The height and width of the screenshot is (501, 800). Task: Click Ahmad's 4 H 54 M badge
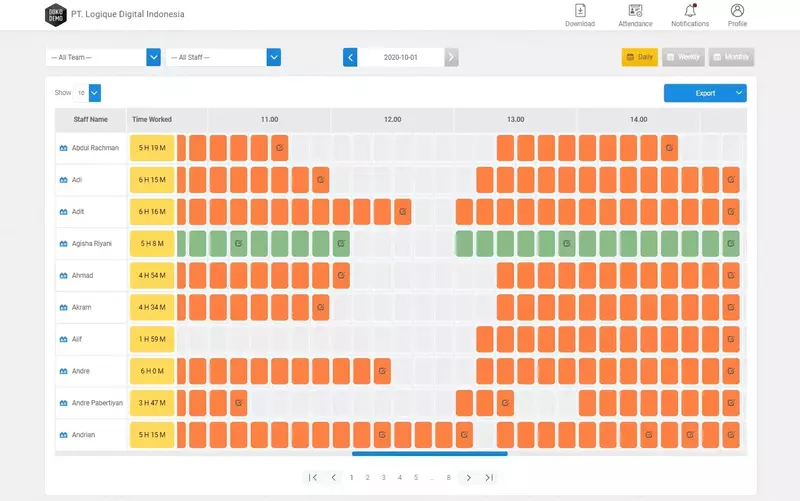tap(152, 275)
